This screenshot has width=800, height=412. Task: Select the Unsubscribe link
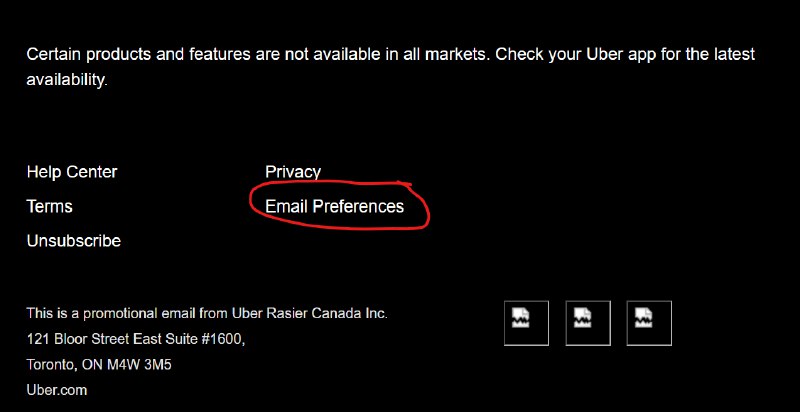(73, 241)
